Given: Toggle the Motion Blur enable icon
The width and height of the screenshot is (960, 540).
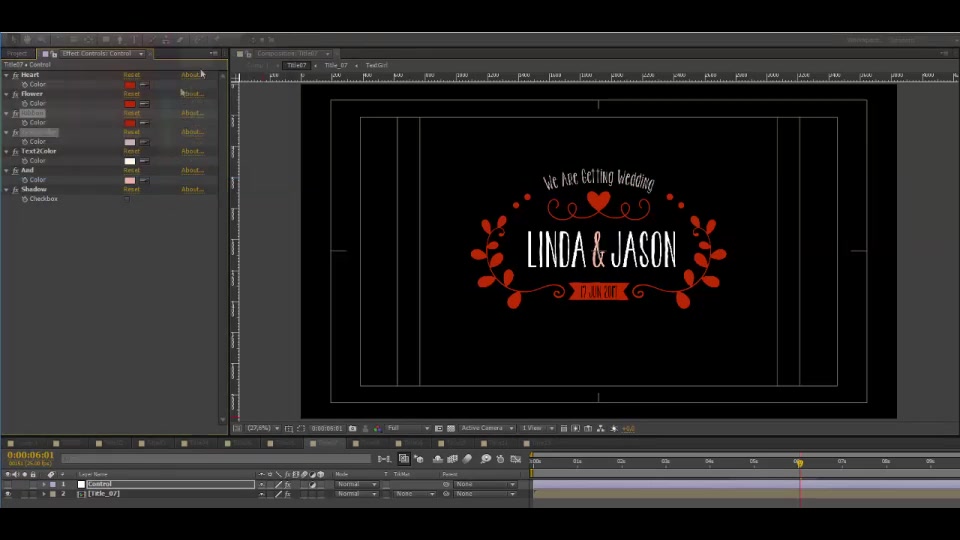Looking at the screenshot, I should pos(467,459).
